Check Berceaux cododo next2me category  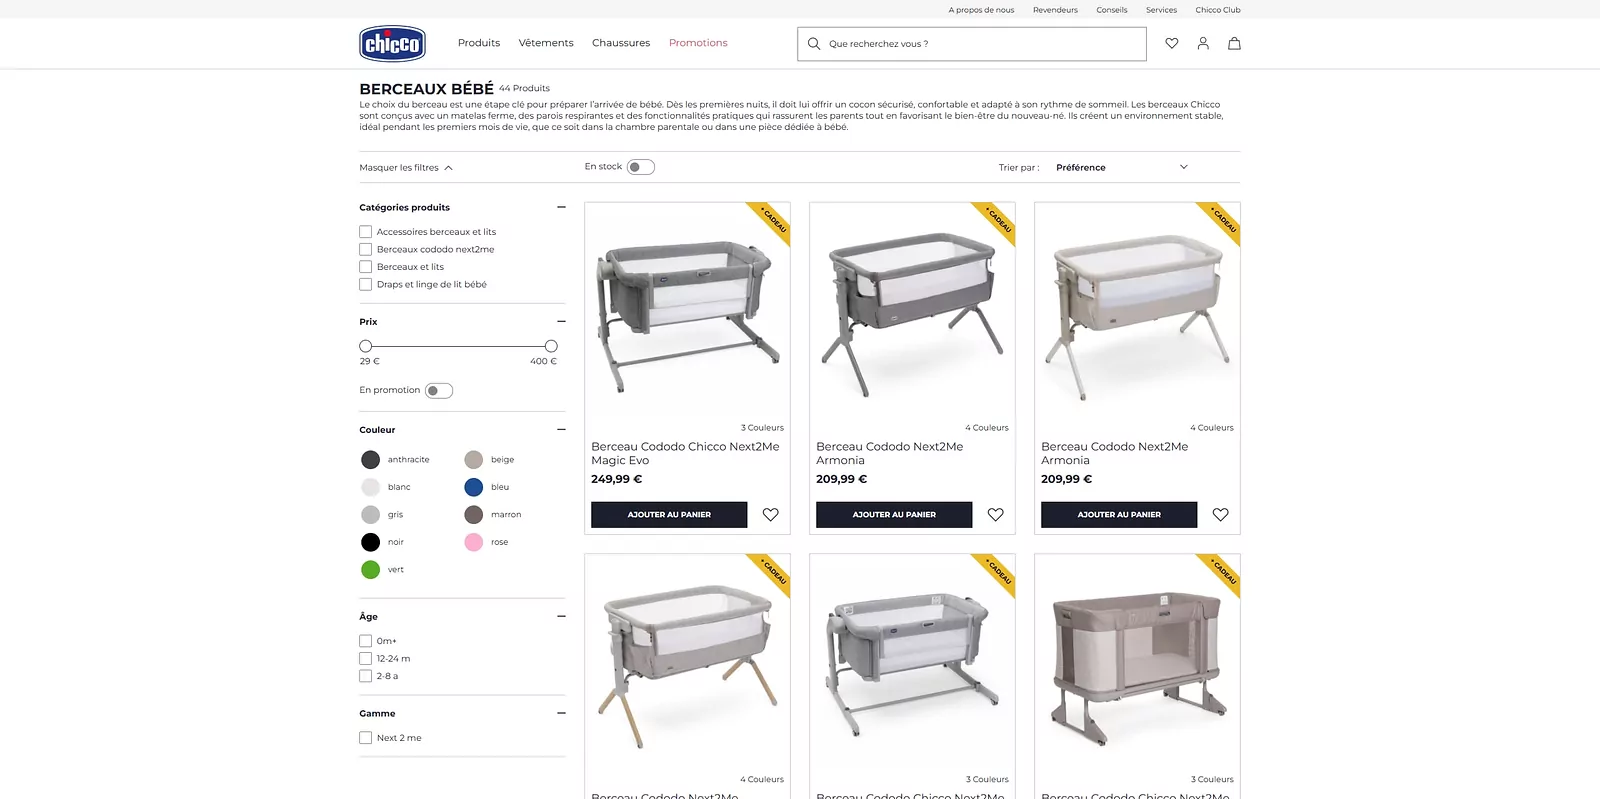(x=365, y=249)
